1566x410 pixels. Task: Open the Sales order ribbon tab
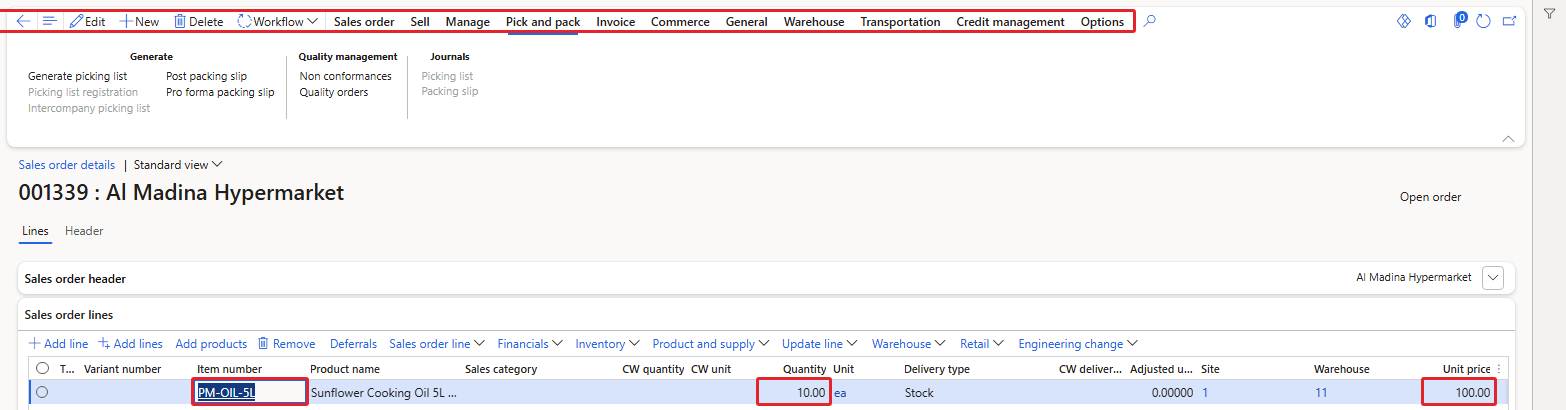[x=364, y=22]
